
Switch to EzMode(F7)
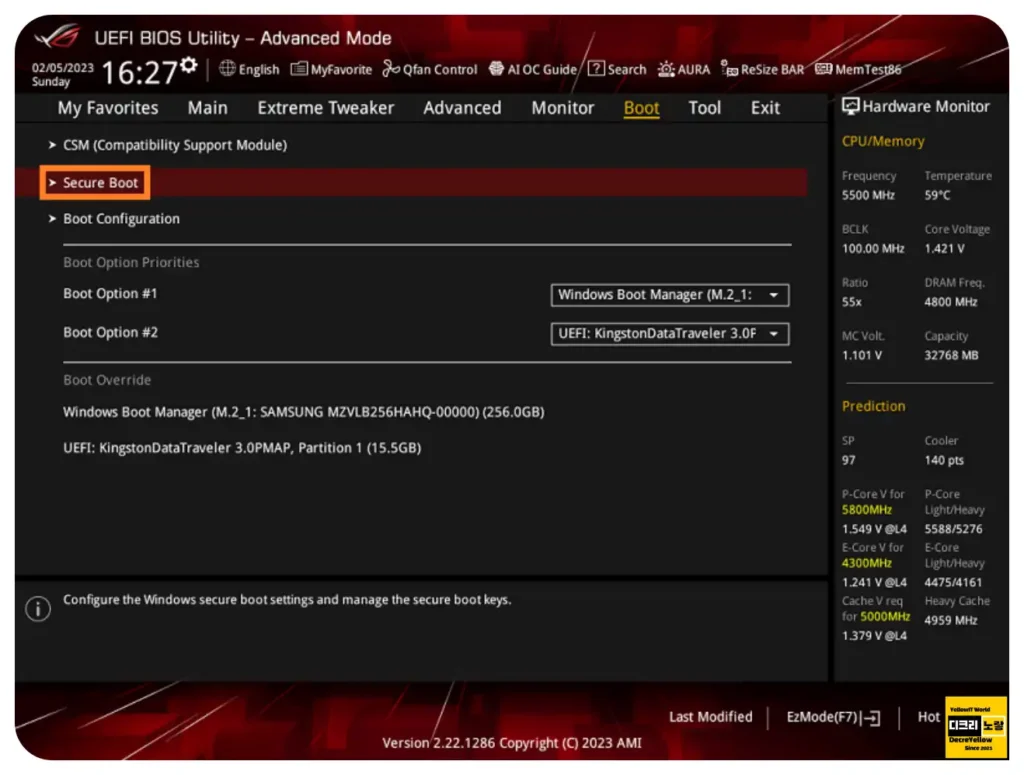coord(833,718)
